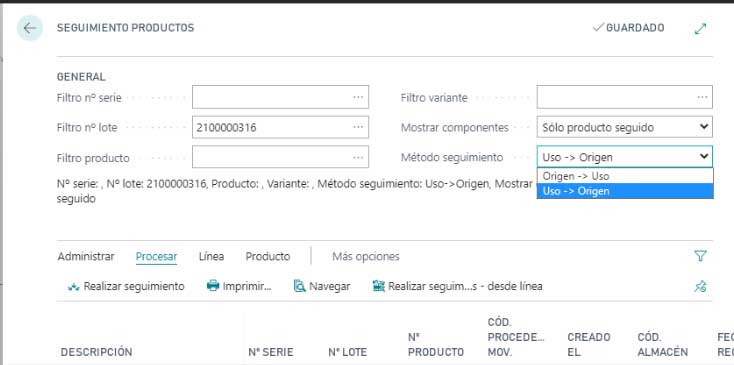Click the Nº SERIE column header
The width and height of the screenshot is (734, 365).
271,352
